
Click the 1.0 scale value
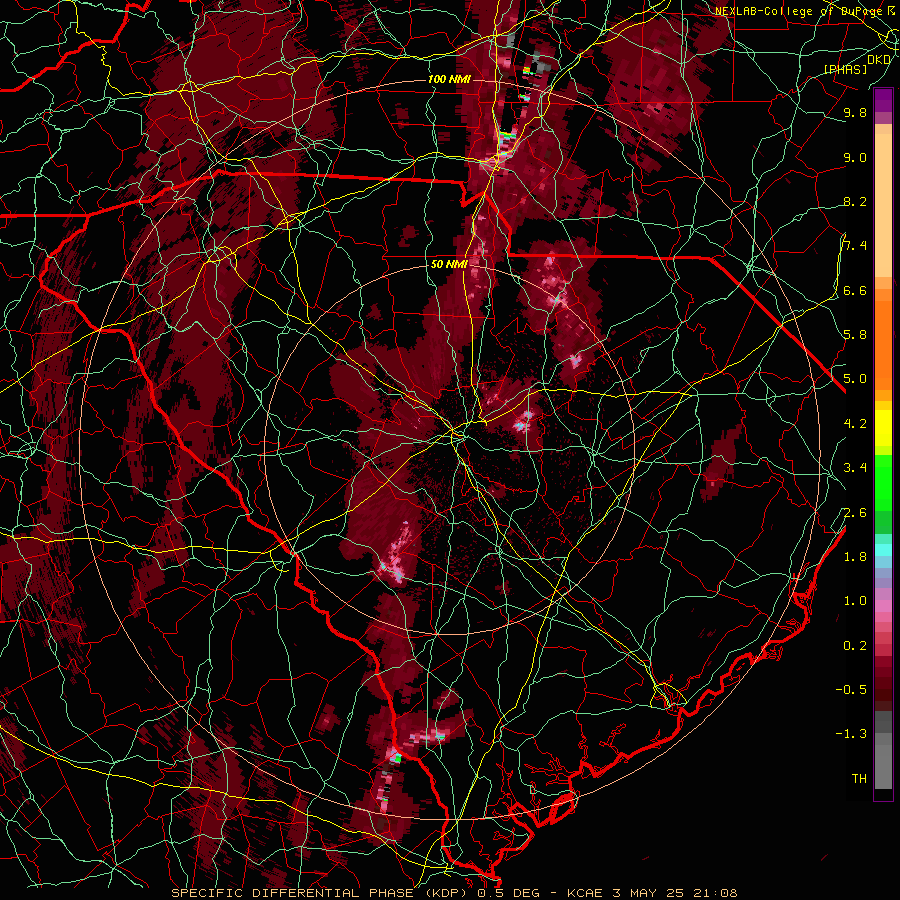[x=855, y=601]
